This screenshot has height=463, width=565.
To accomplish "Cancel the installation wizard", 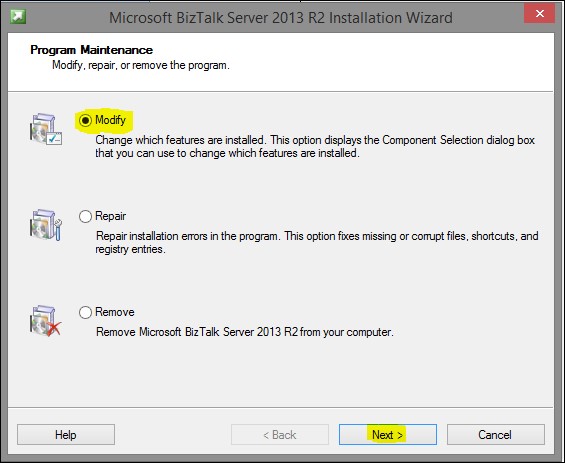I will click(x=495, y=435).
